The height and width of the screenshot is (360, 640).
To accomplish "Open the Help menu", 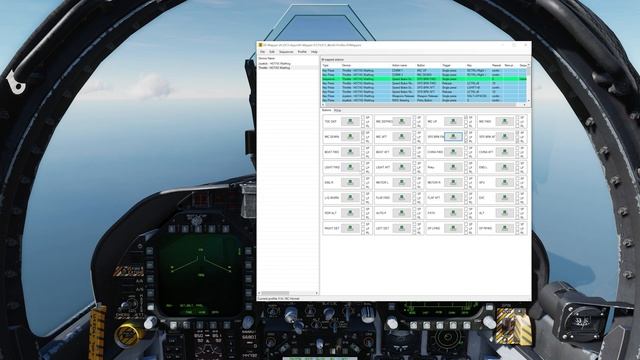I will (314, 52).
